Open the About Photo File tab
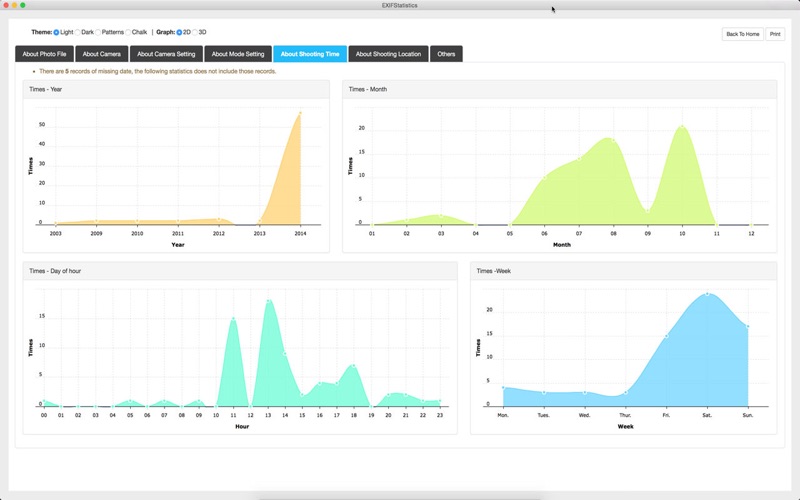This screenshot has width=800, height=500. (44, 54)
